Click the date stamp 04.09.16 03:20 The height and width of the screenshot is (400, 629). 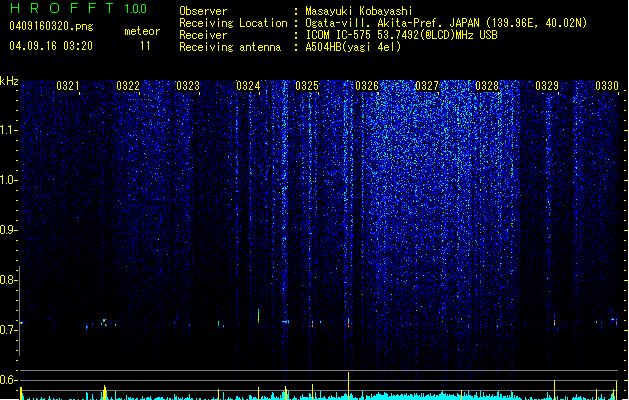51,45
